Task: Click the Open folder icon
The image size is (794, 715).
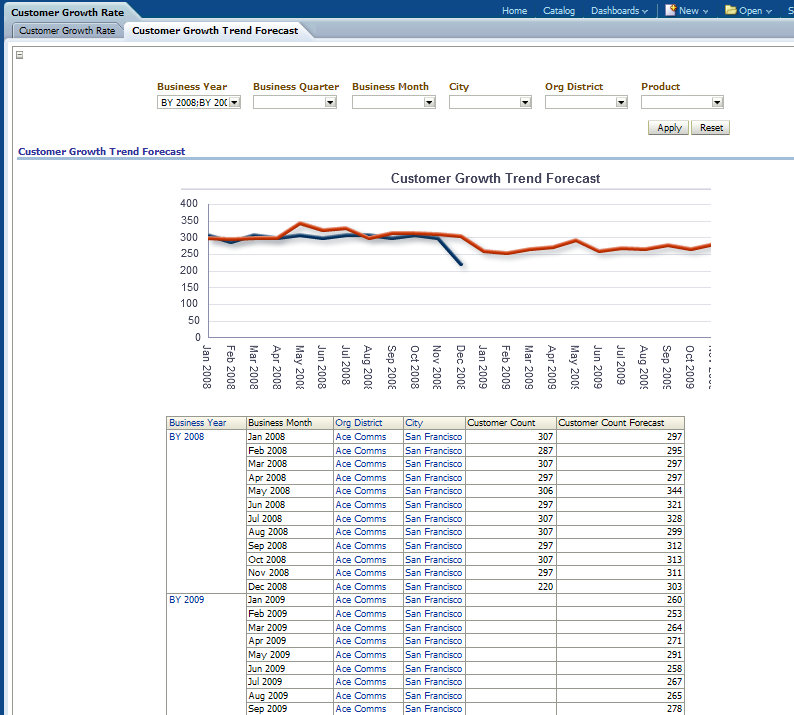Action: [x=731, y=10]
